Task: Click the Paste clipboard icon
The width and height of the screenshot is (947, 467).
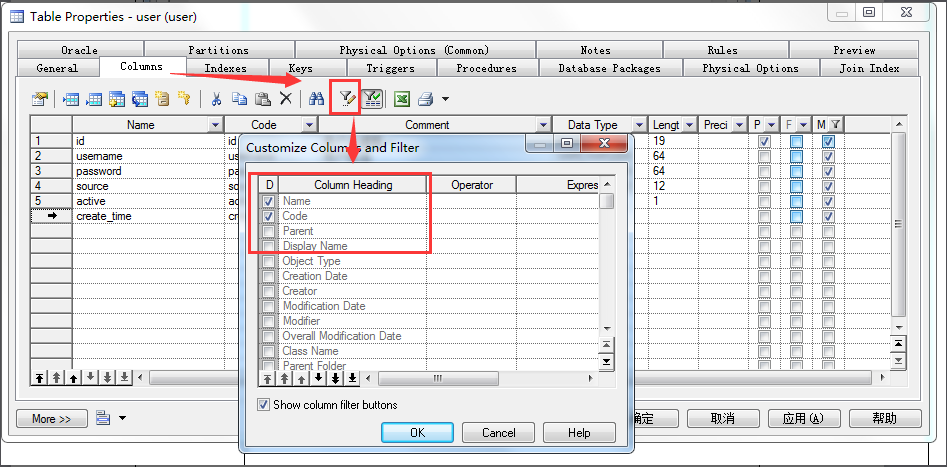Action: coord(263,98)
